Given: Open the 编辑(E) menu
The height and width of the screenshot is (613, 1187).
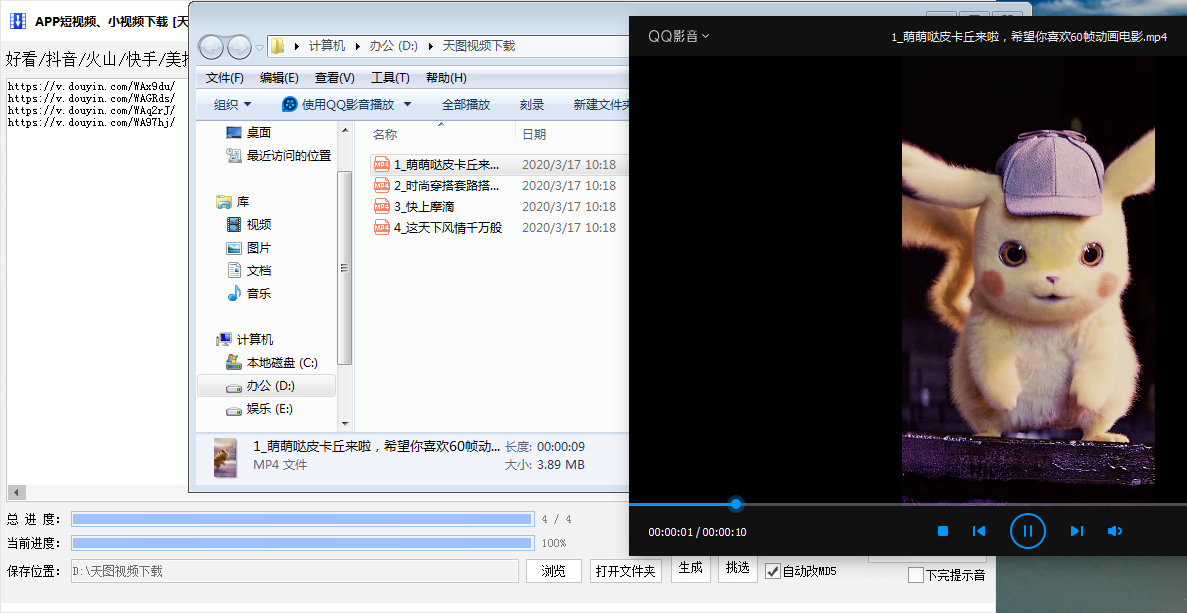Looking at the screenshot, I should 279,78.
